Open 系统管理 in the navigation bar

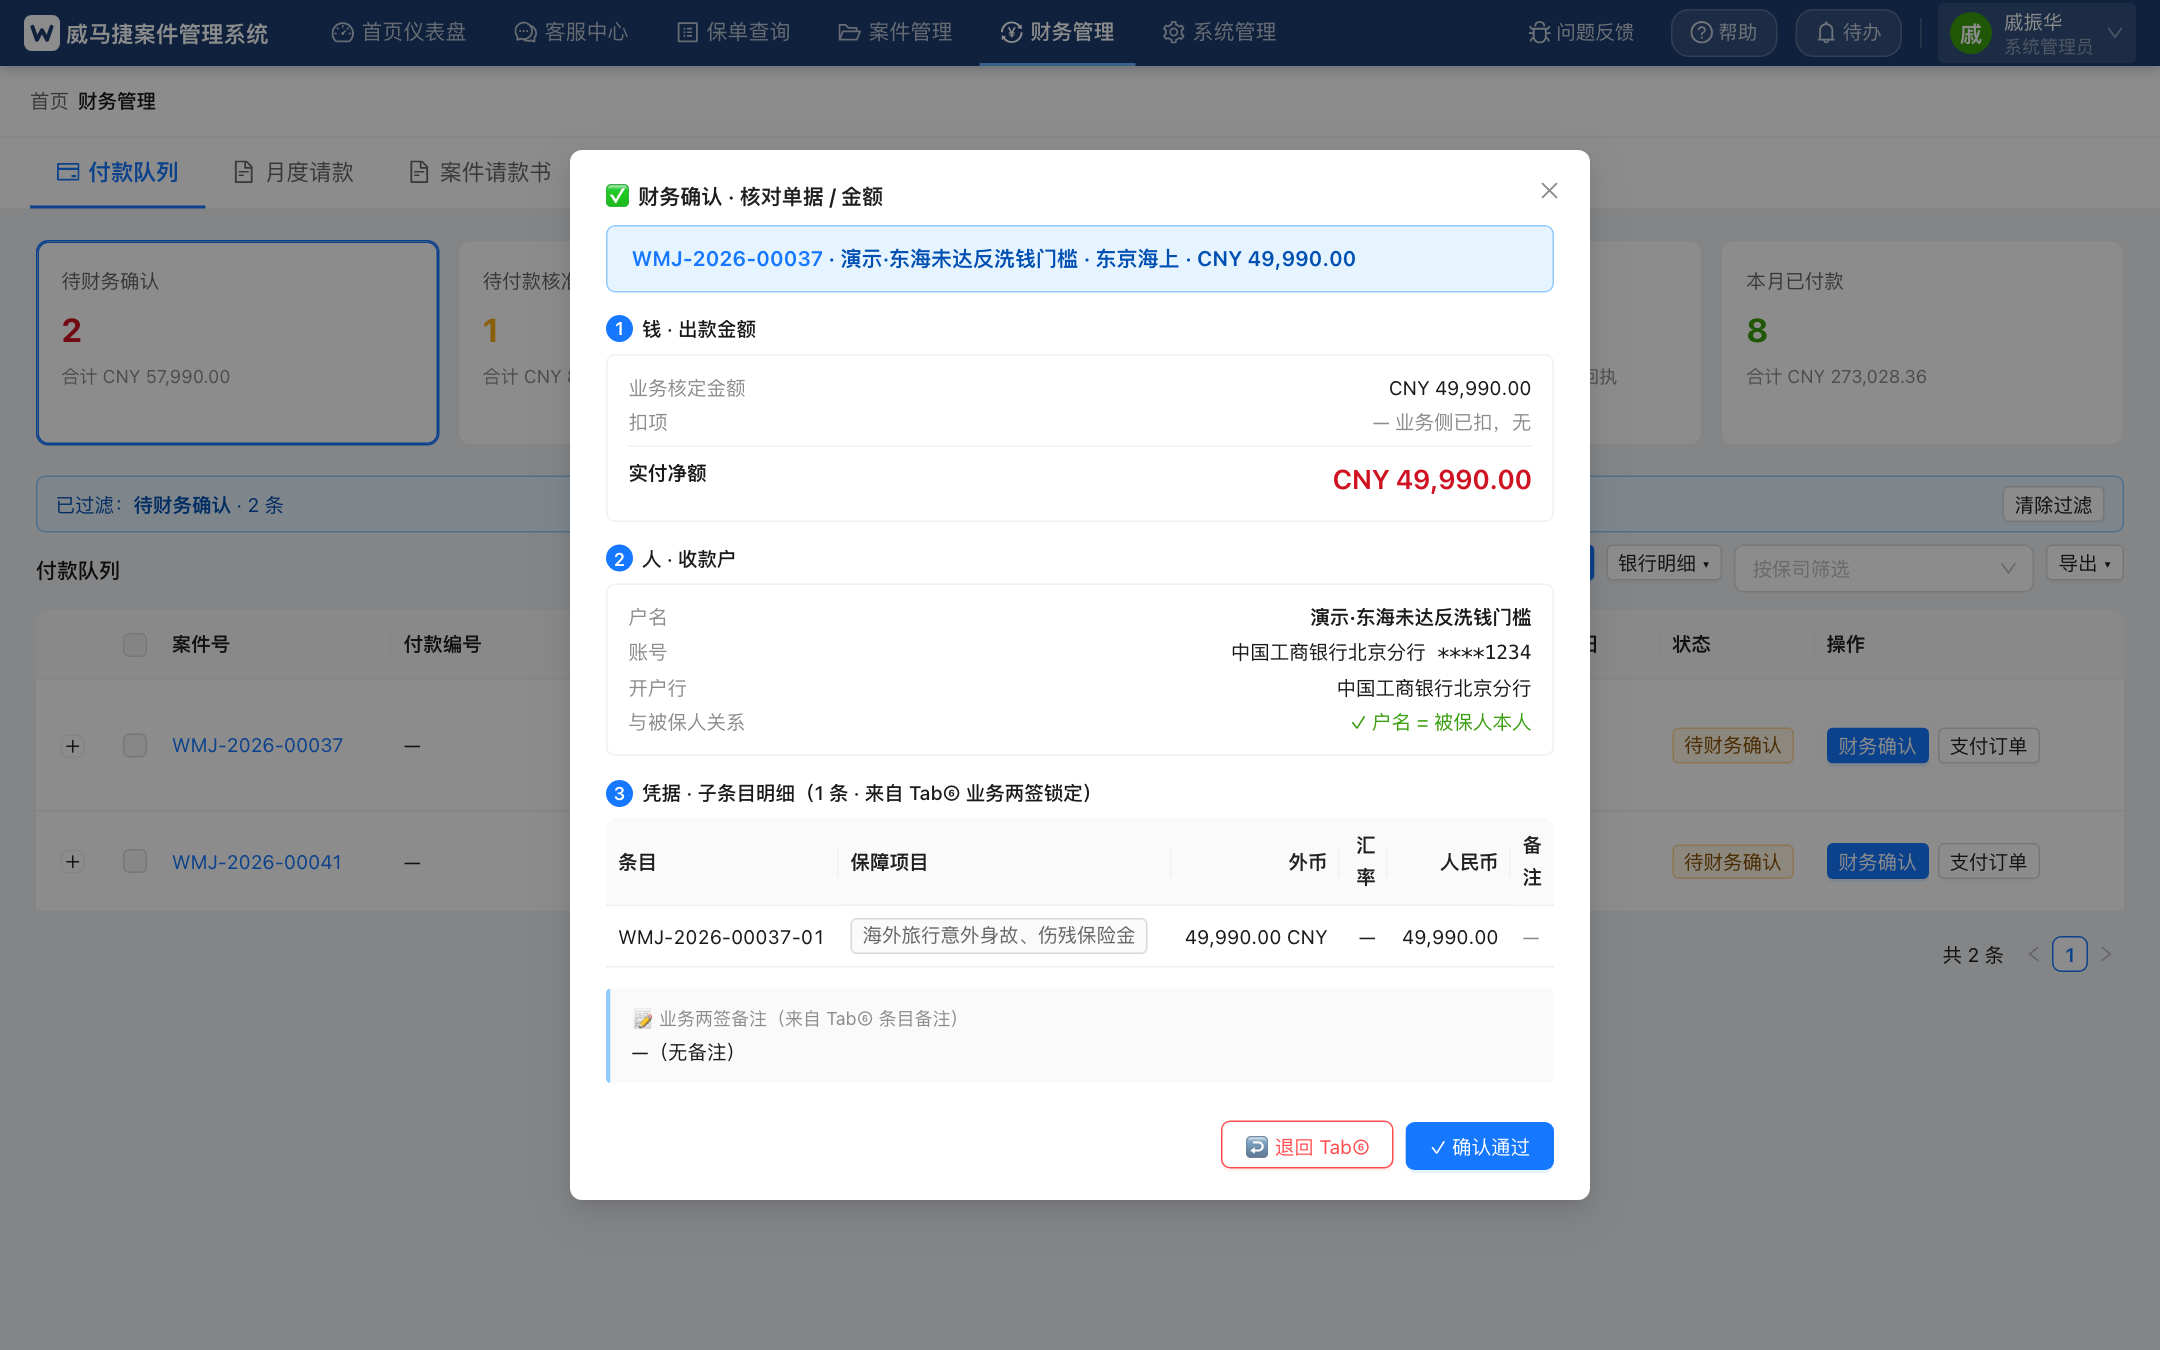pyautogui.click(x=1219, y=33)
